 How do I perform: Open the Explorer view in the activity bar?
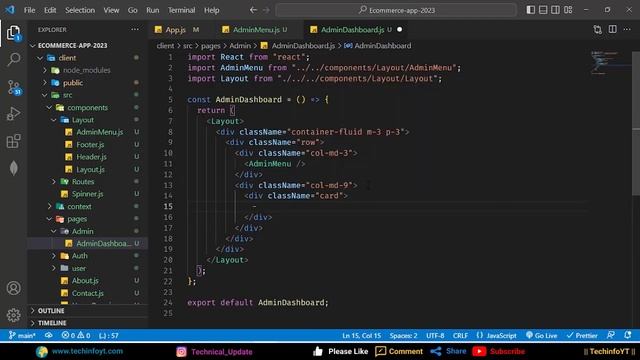point(13,33)
